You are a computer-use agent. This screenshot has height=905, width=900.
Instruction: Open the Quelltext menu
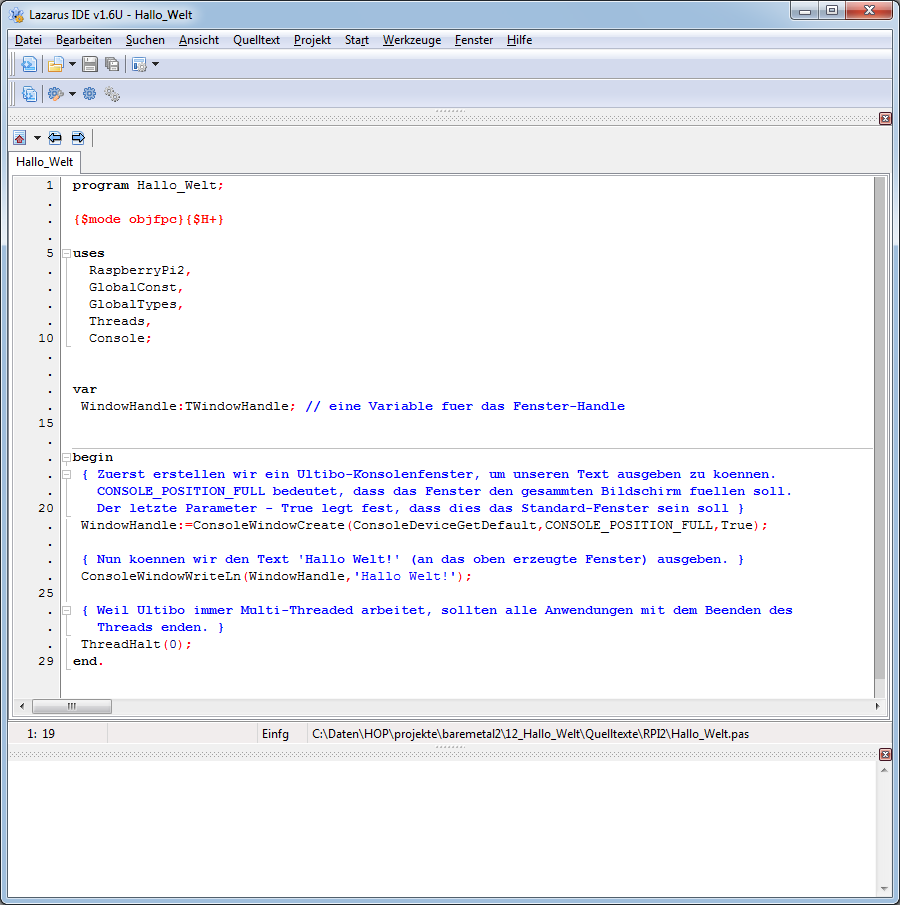[256, 40]
